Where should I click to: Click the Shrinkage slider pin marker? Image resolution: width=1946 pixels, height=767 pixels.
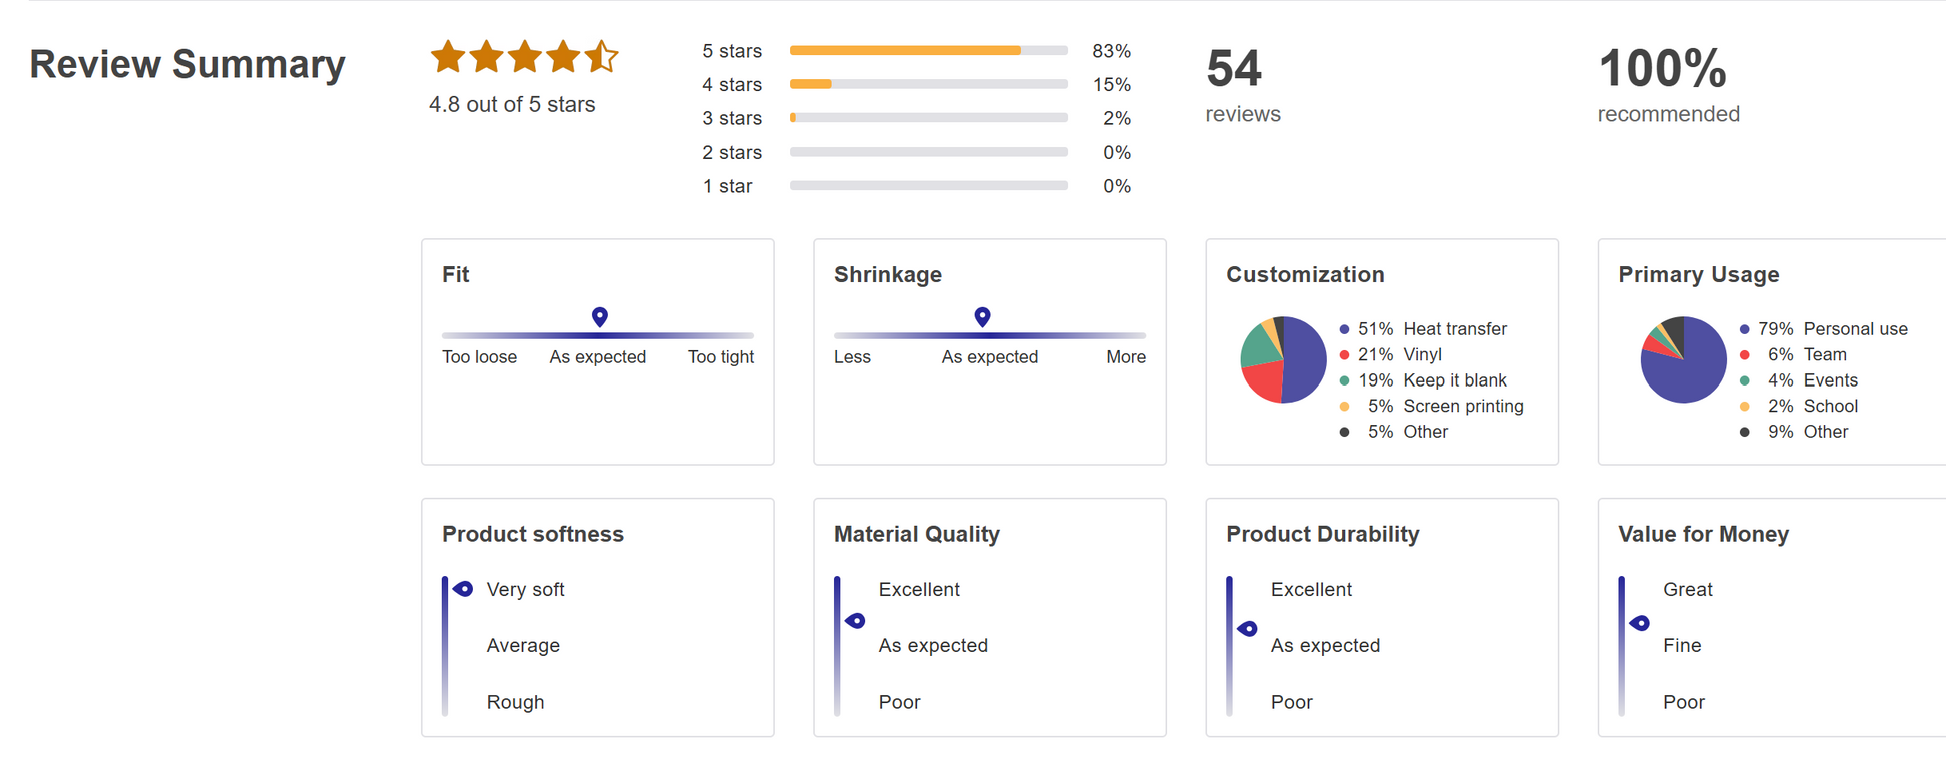(x=982, y=316)
